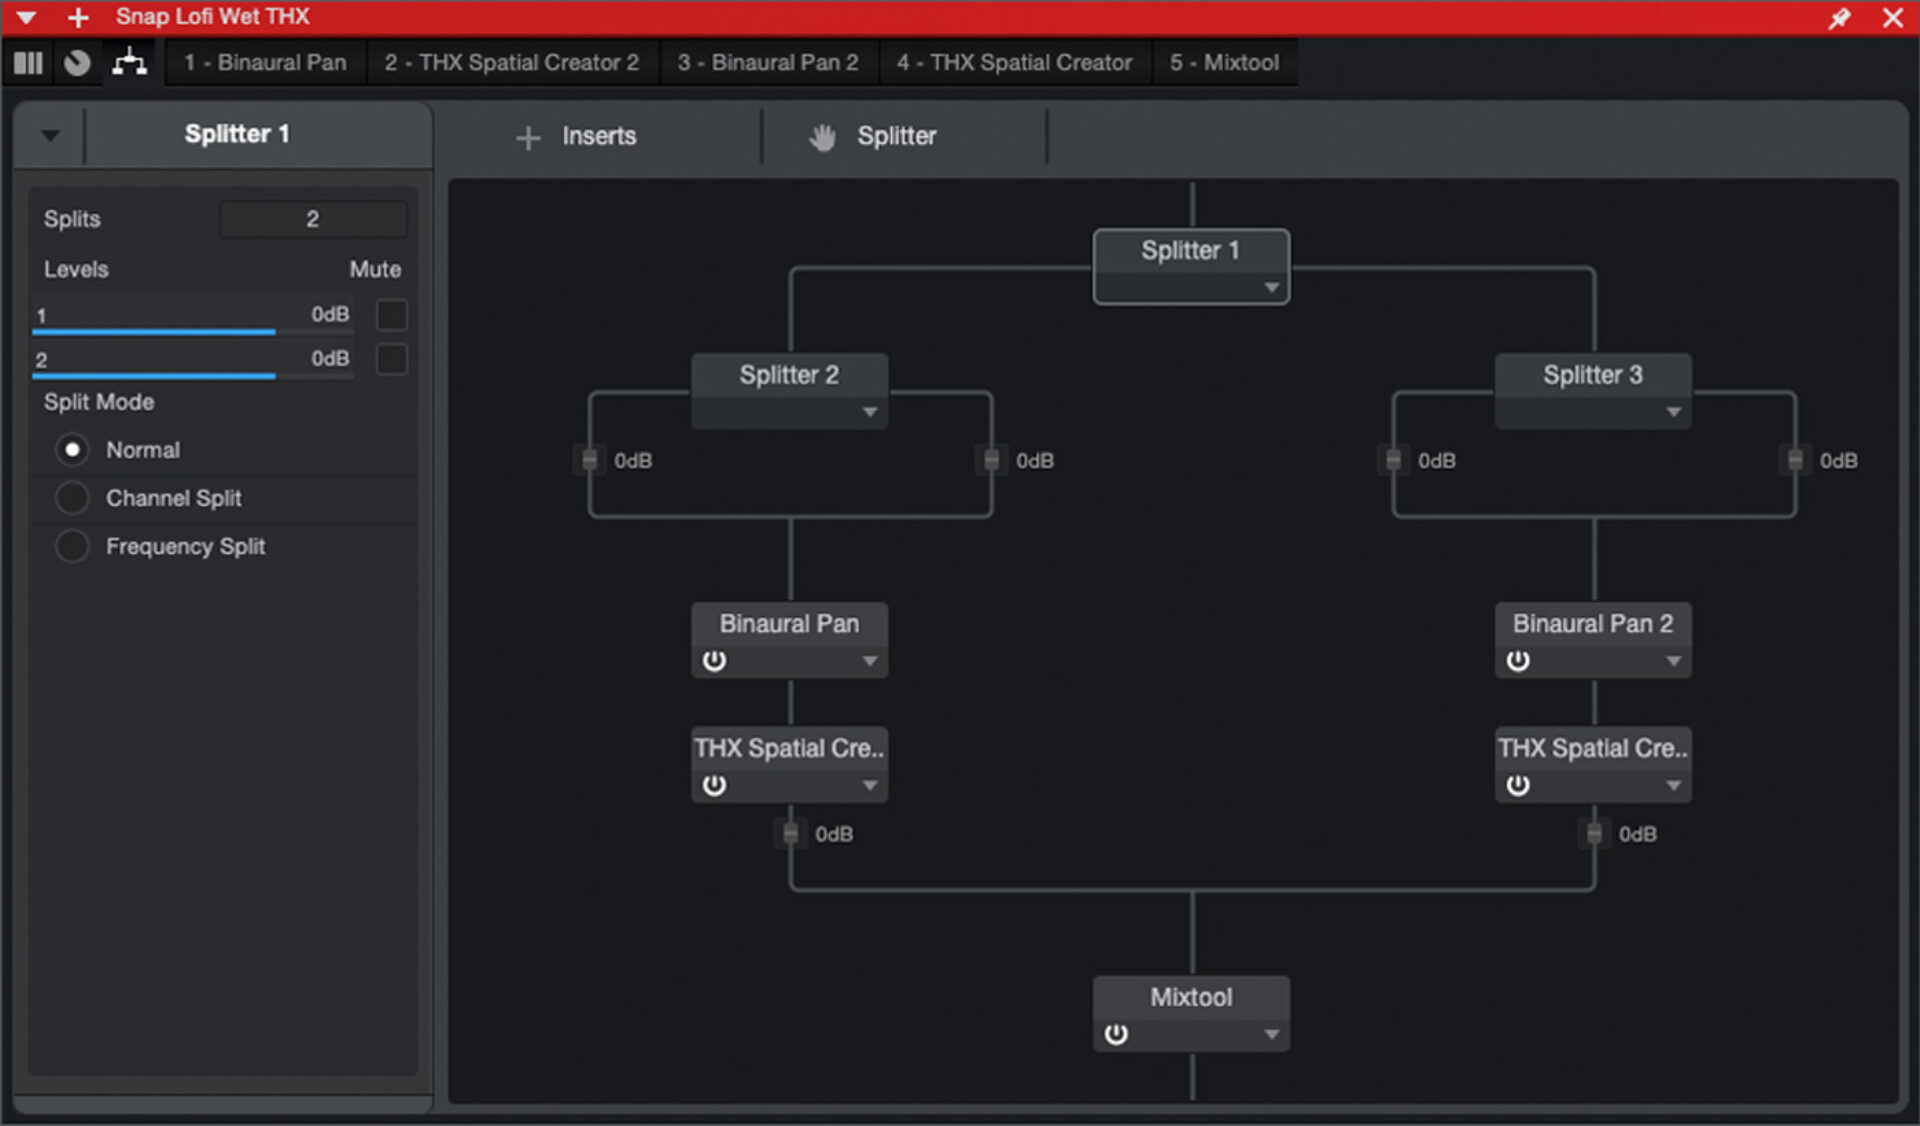Screen dimensions: 1920x1126
Task: Select Channel Split mode
Action: 72,497
